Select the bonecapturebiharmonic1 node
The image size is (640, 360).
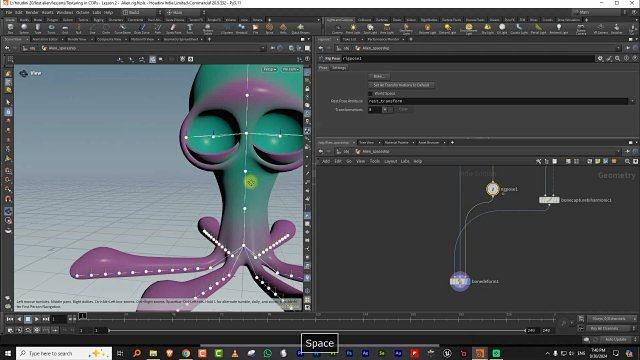549,200
